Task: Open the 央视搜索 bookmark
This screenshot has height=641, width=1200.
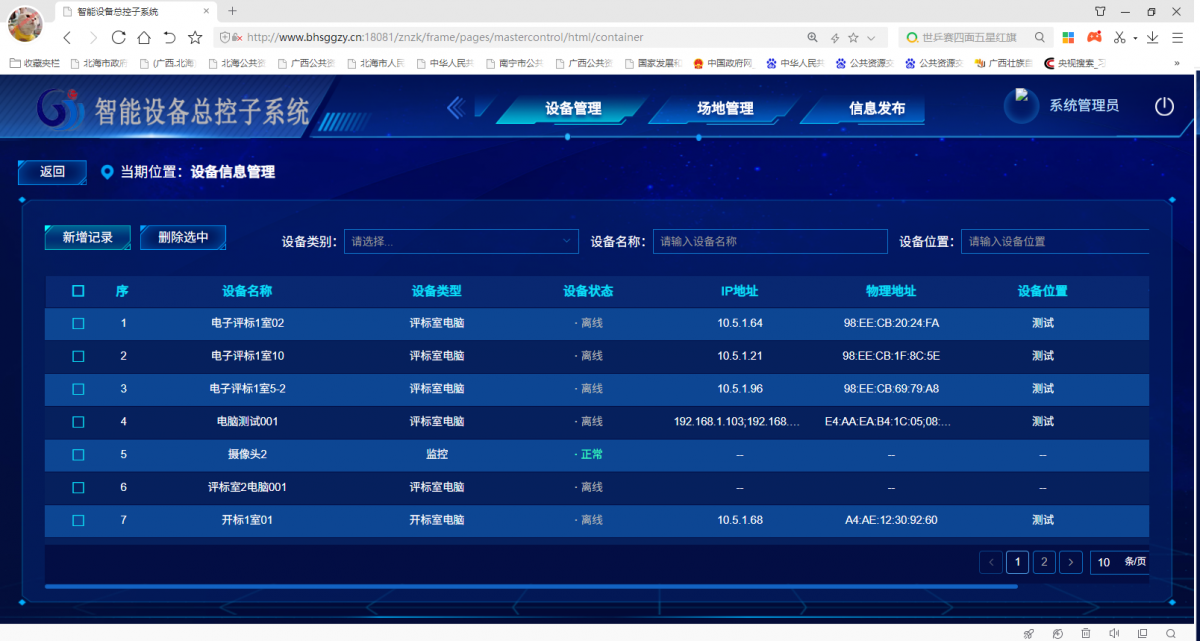Action: [x=1075, y=63]
